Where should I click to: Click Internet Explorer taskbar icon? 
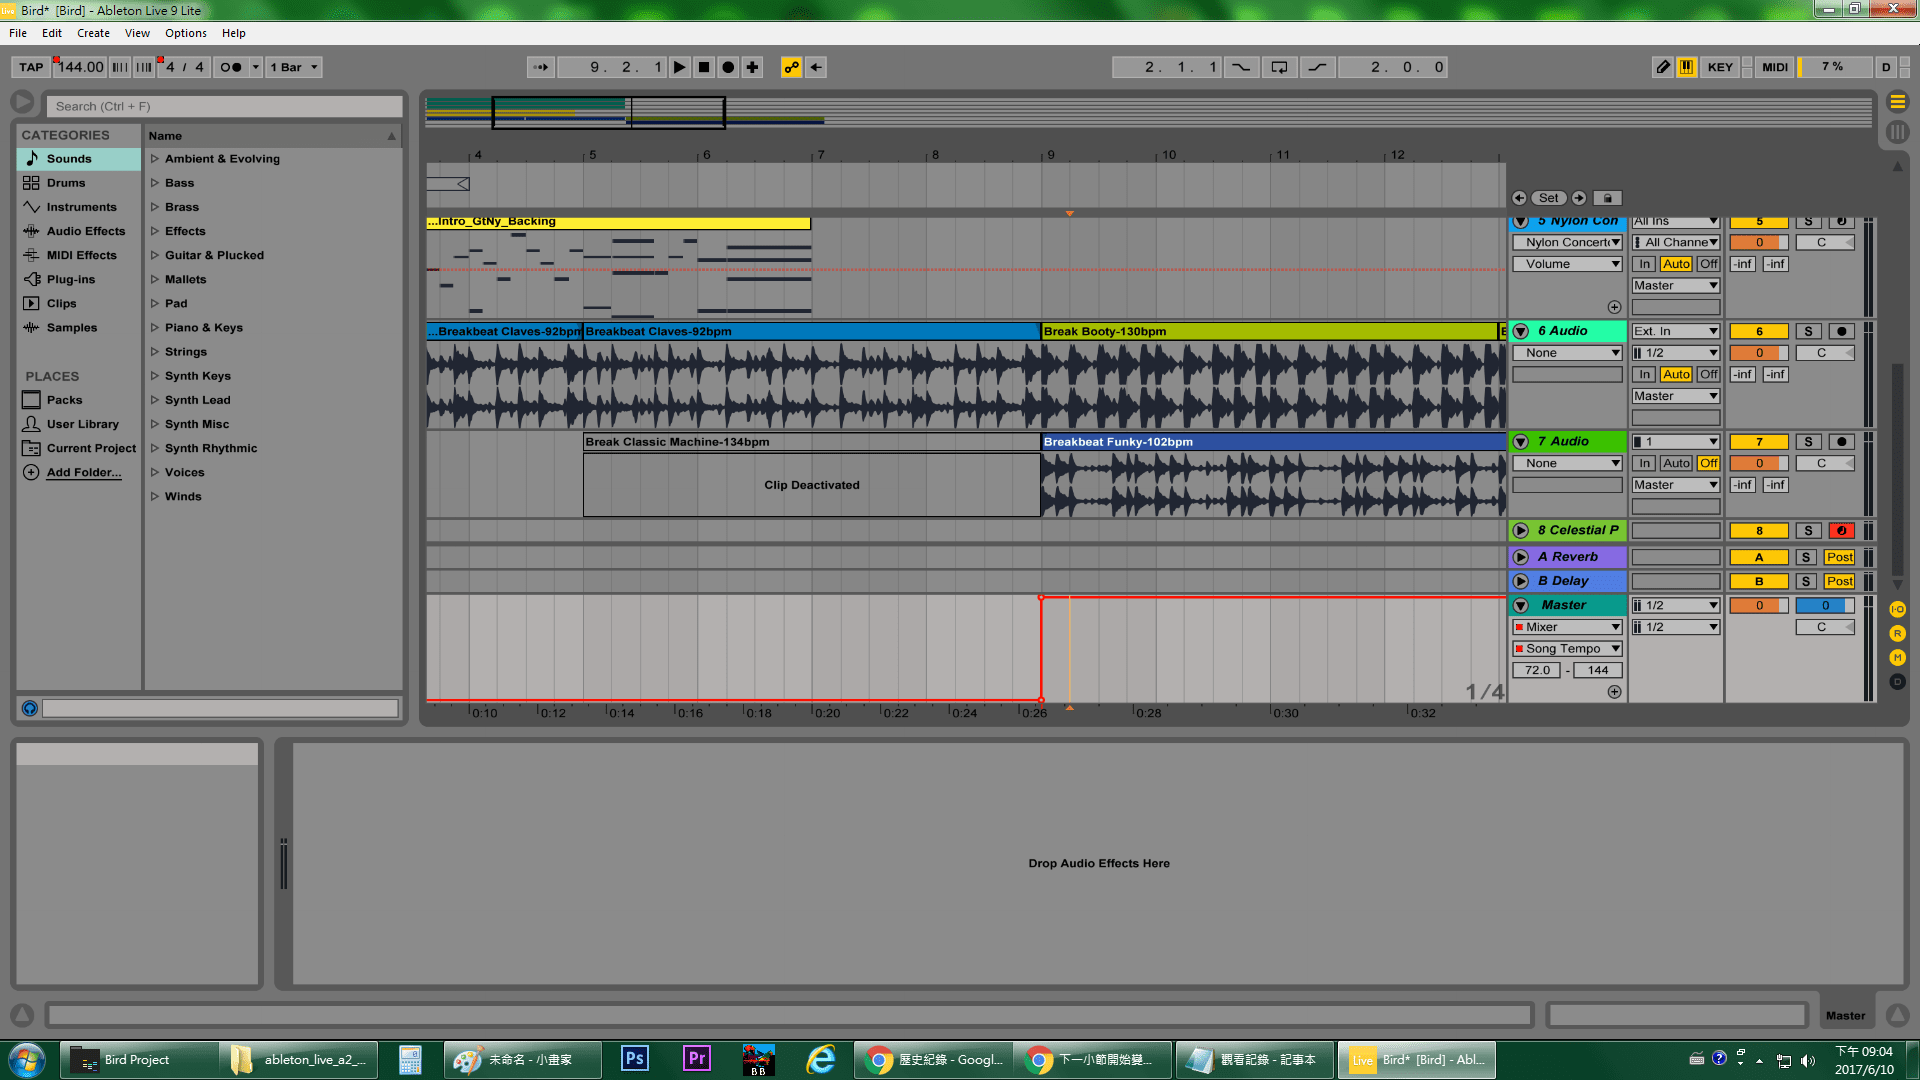coord(821,1059)
